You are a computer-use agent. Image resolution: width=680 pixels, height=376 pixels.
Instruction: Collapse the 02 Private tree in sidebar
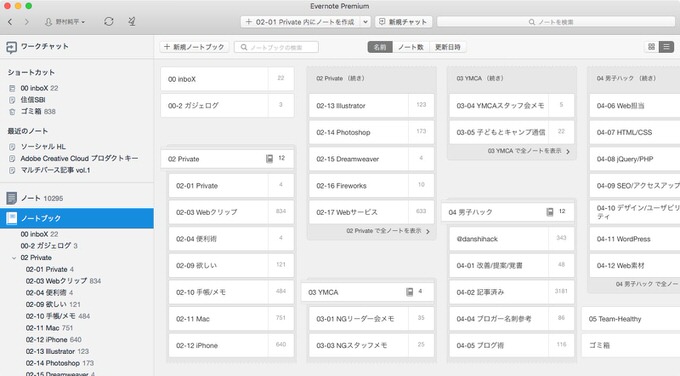pos(14,258)
